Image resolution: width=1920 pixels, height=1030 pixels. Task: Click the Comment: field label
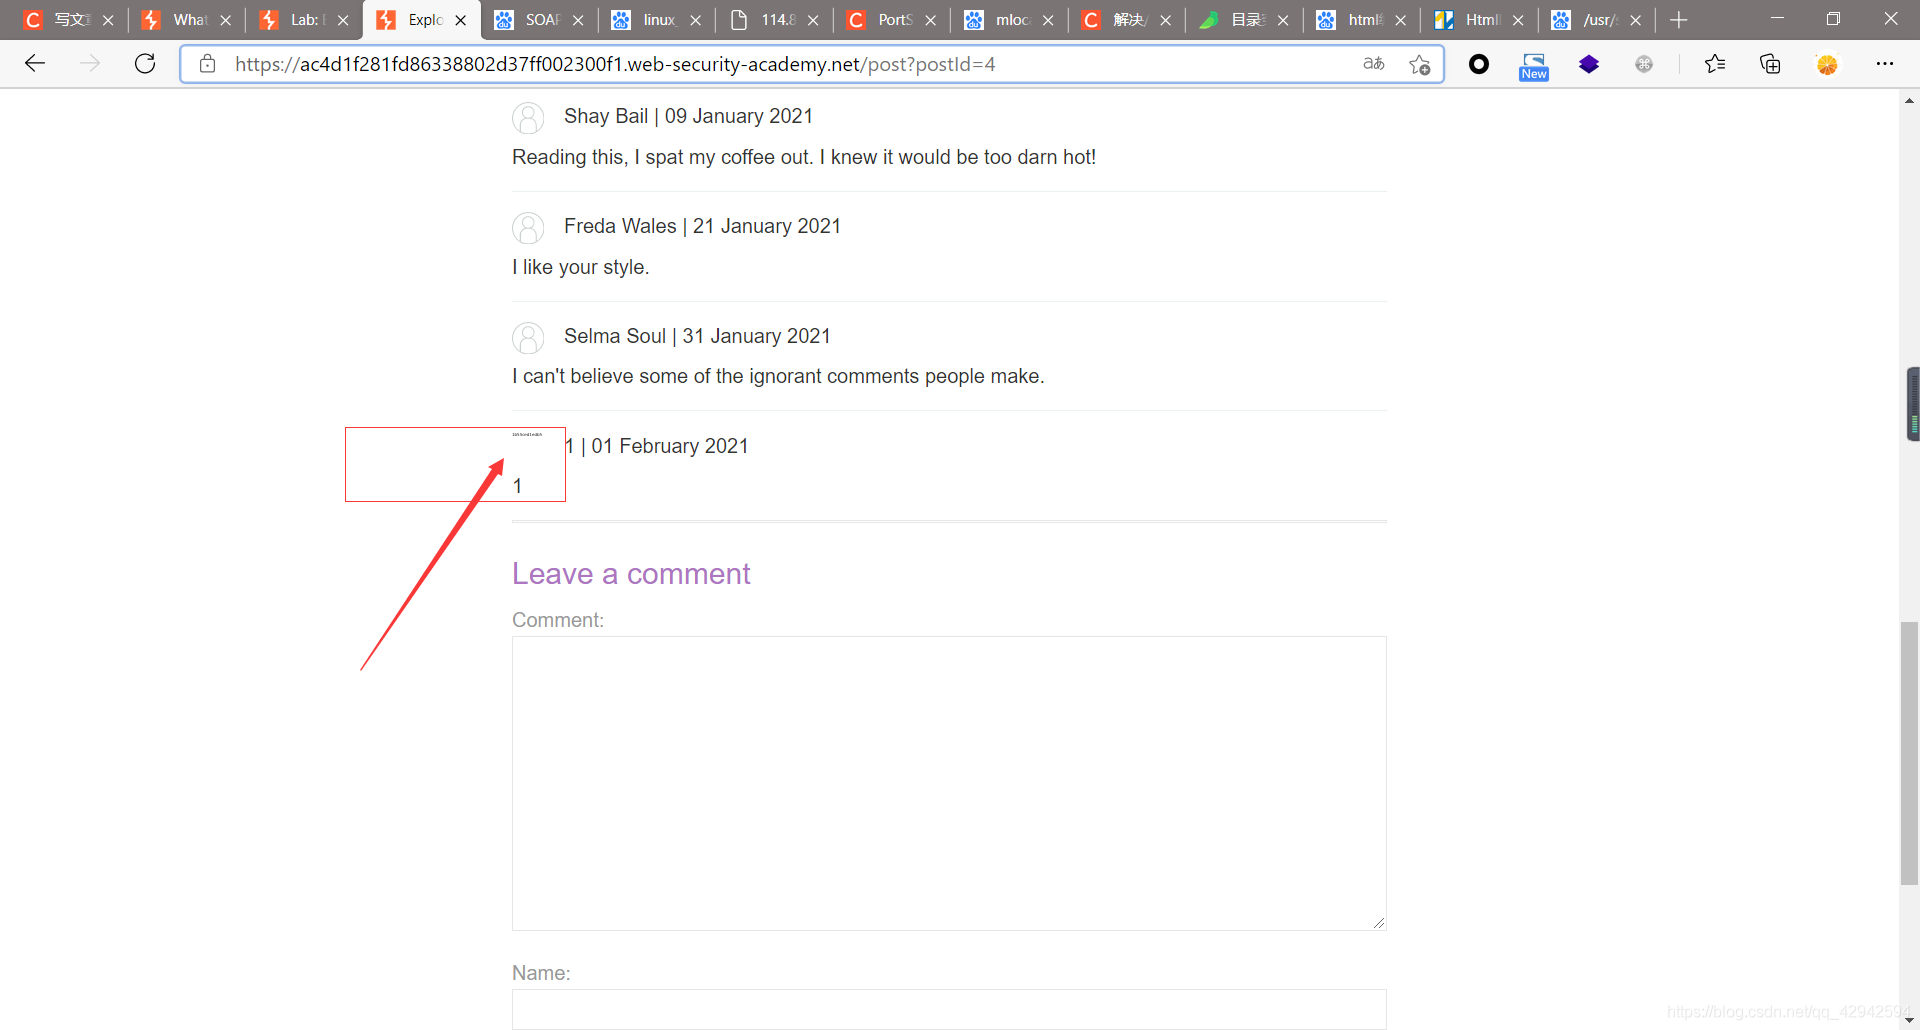pos(558,620)
